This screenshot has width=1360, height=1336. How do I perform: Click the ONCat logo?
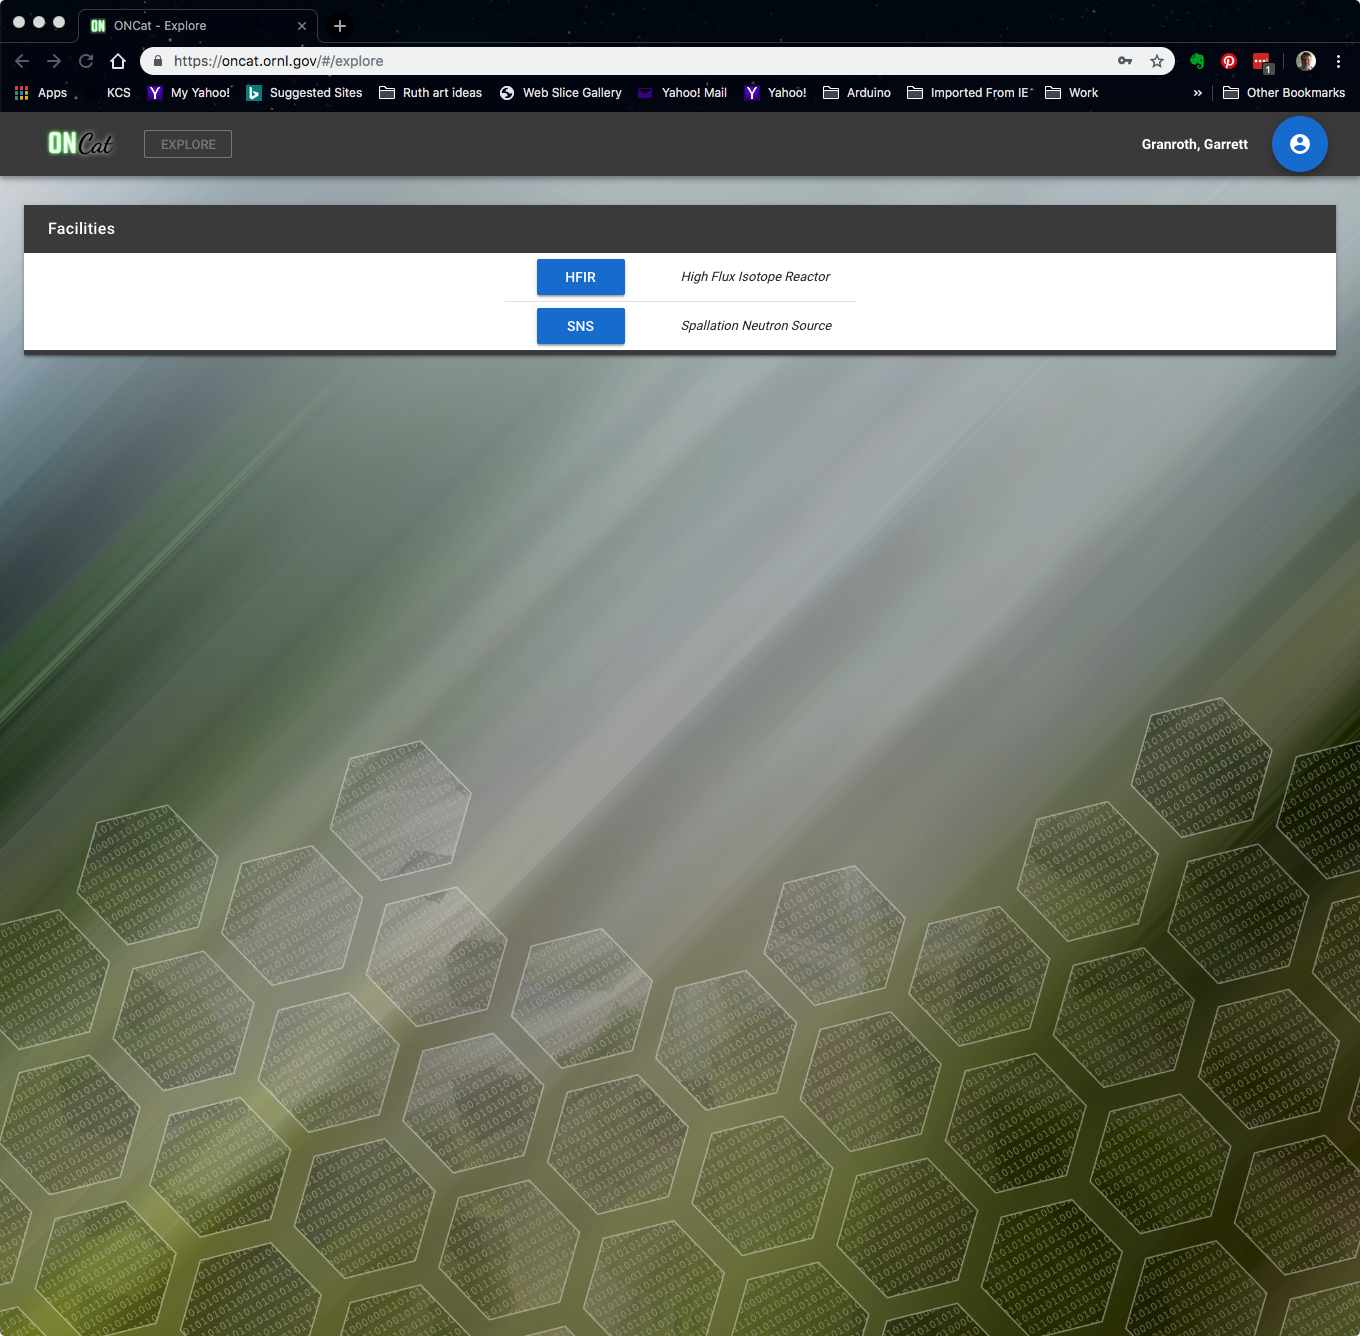point(80,144)
